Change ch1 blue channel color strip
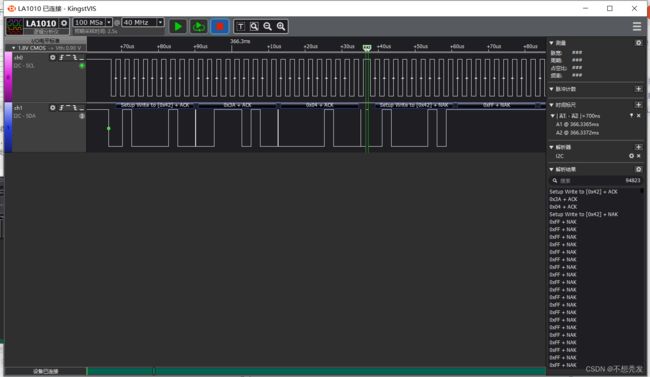The height and width of the screenshot is (377, 650). pos(8,127)
